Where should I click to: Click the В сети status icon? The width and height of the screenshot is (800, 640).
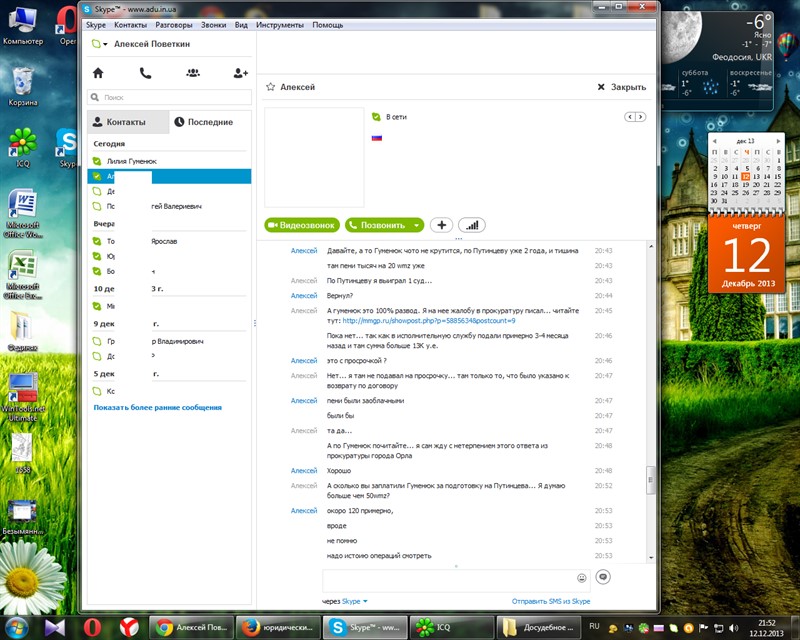click(377, 117)
